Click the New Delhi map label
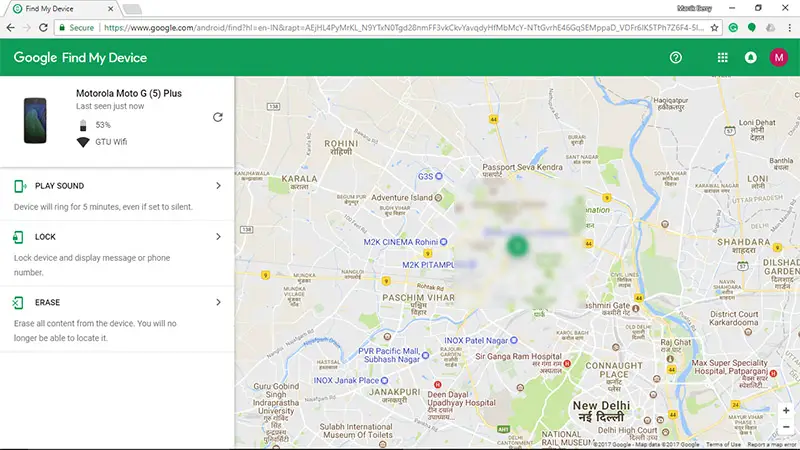800x450 pixels. pyautogui.click(x=602, y=411)
